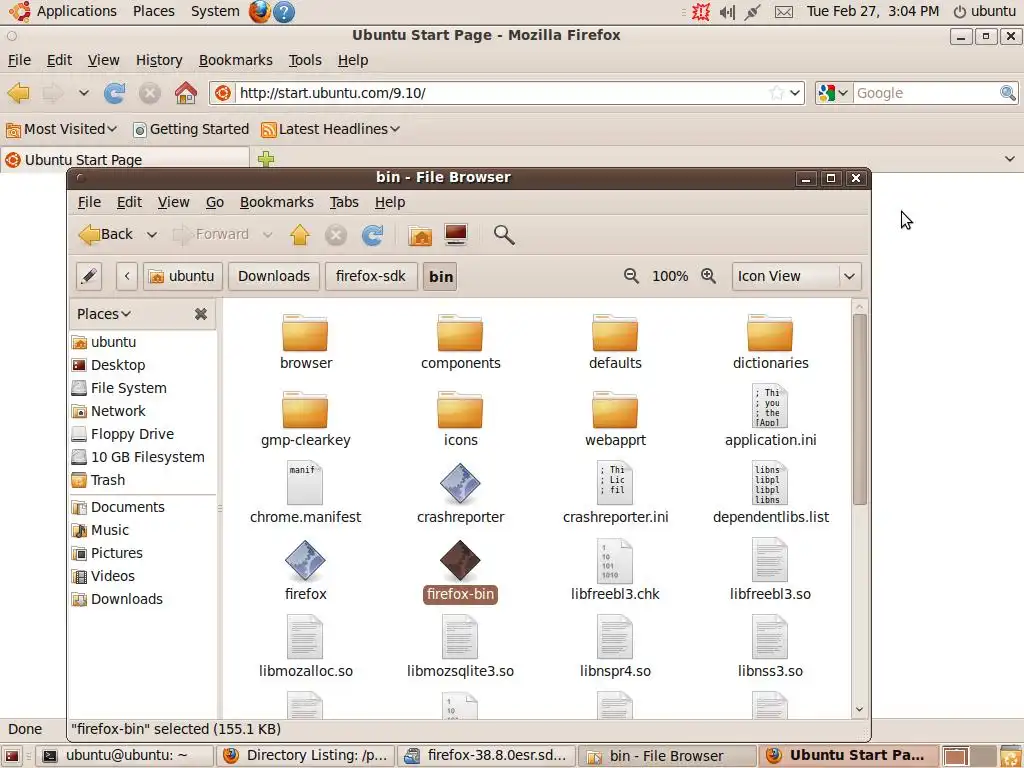Viewport: 1024px width, 768px height.
Task: Click Firefox Back arrow
Action: tap(18, 93)
